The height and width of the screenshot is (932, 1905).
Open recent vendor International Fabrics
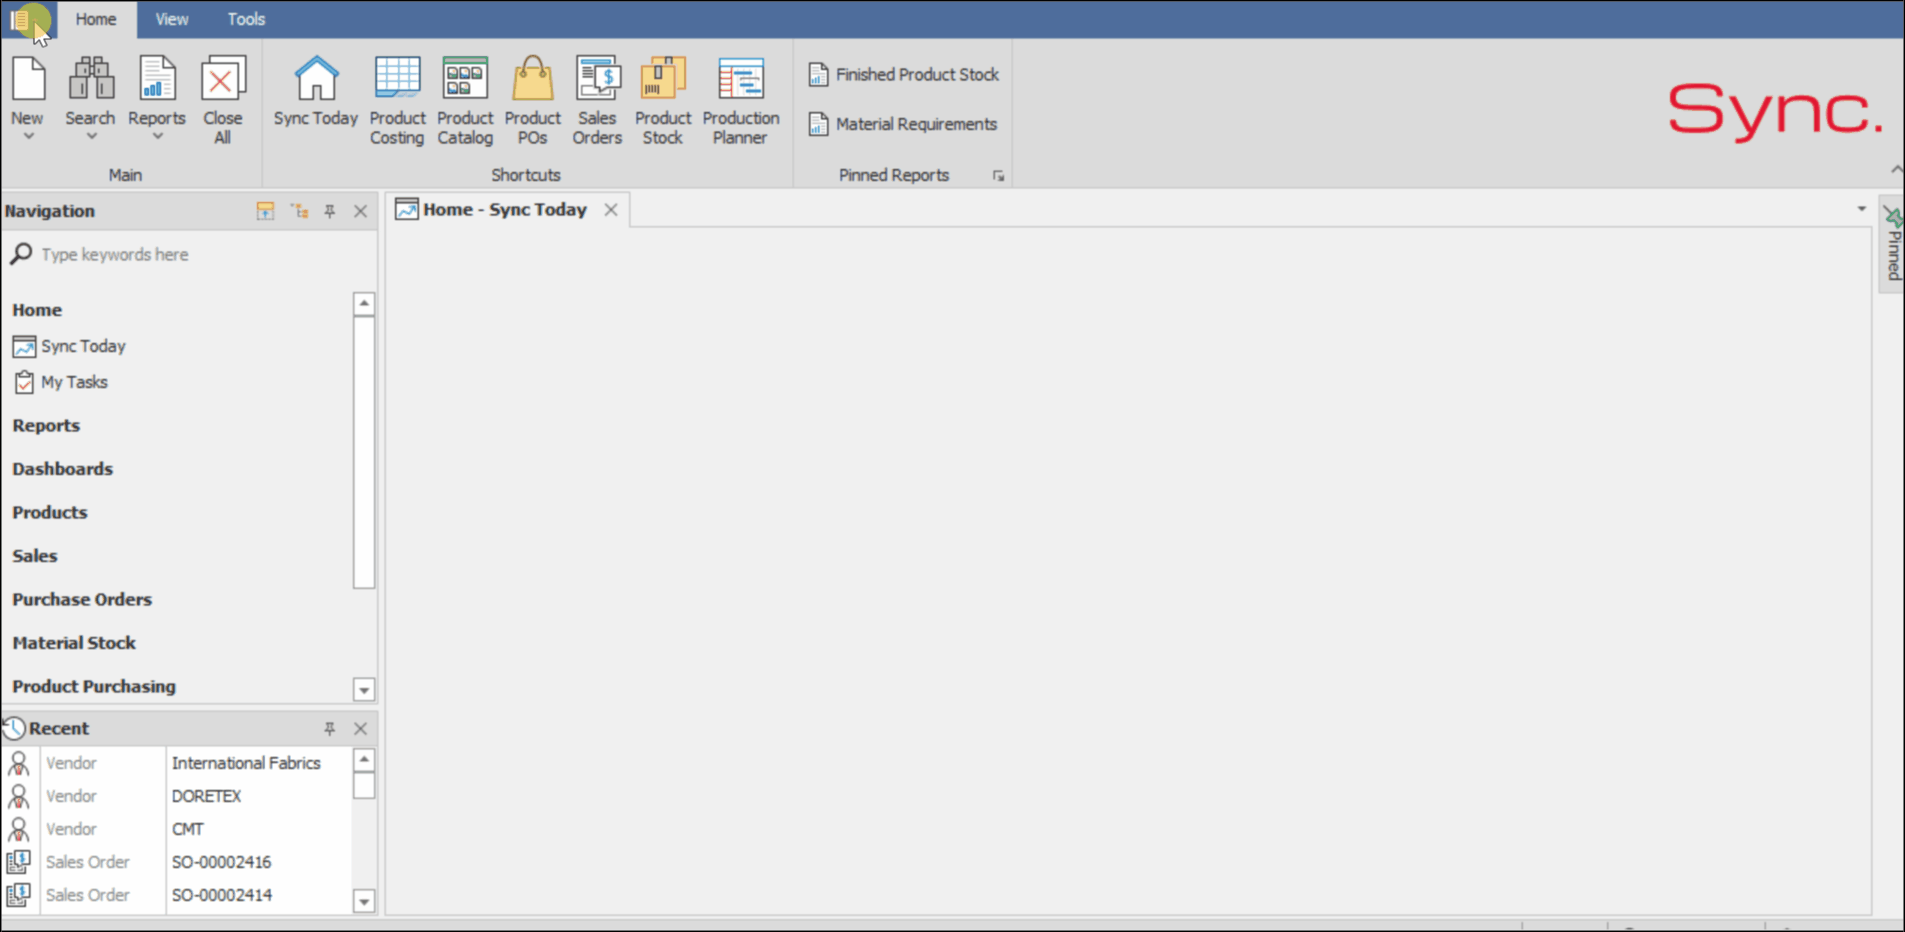coord(246,763)
